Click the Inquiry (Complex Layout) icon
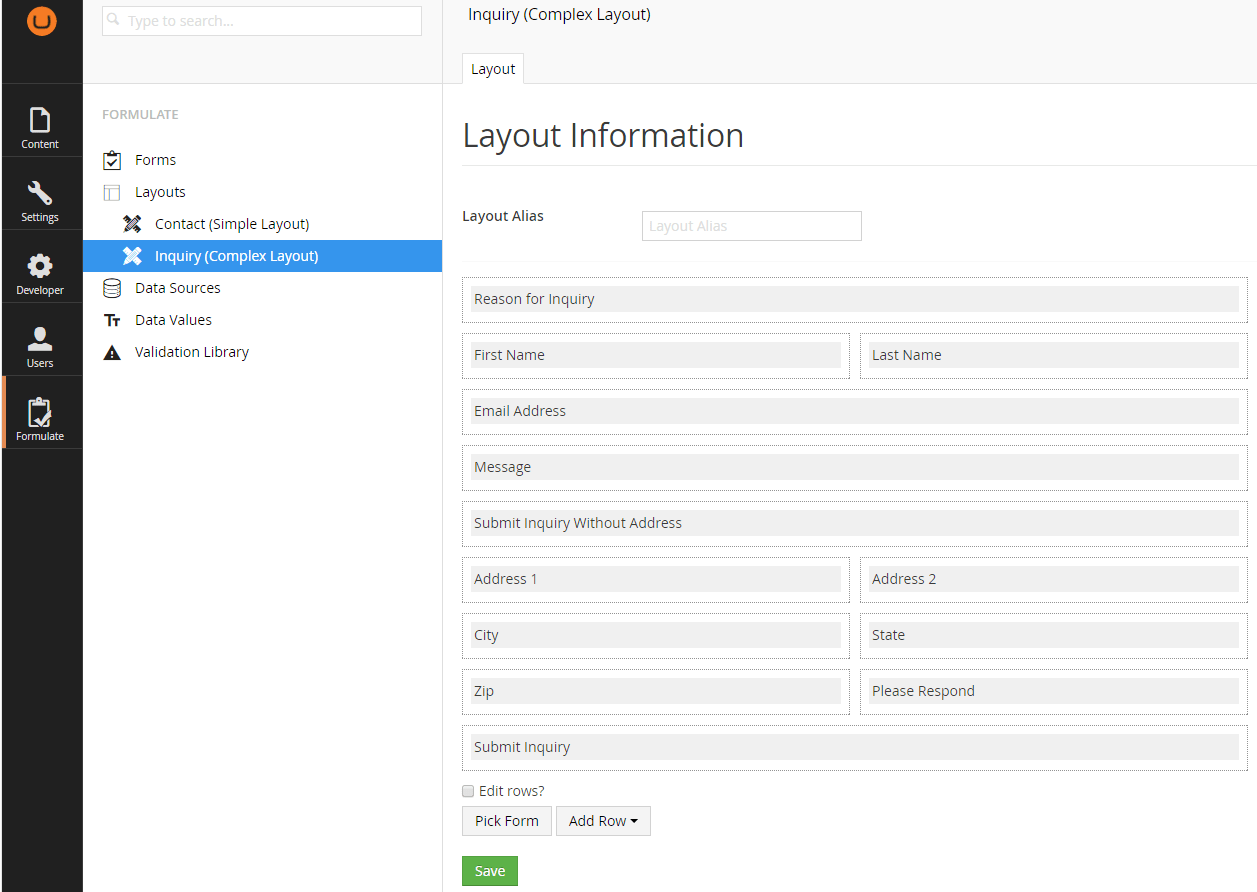Image resolution: width=1257 pixels, height=892 pixels. click(x=132, y=256)
